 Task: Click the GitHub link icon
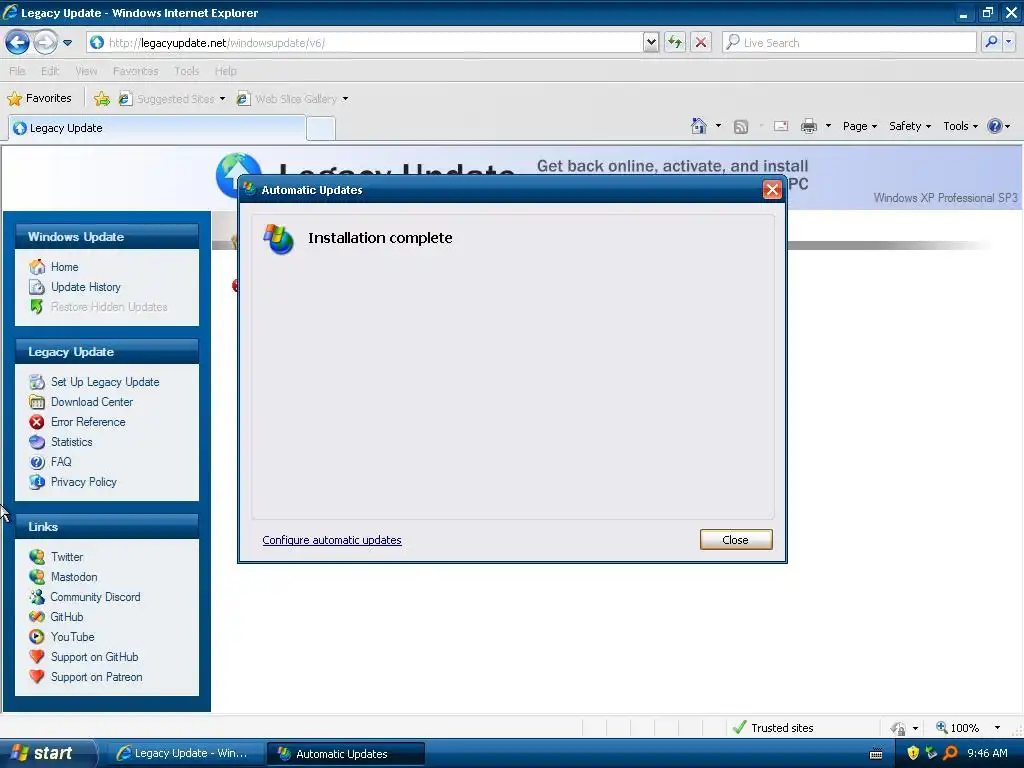pyautogui.click(x=37, y=617)
